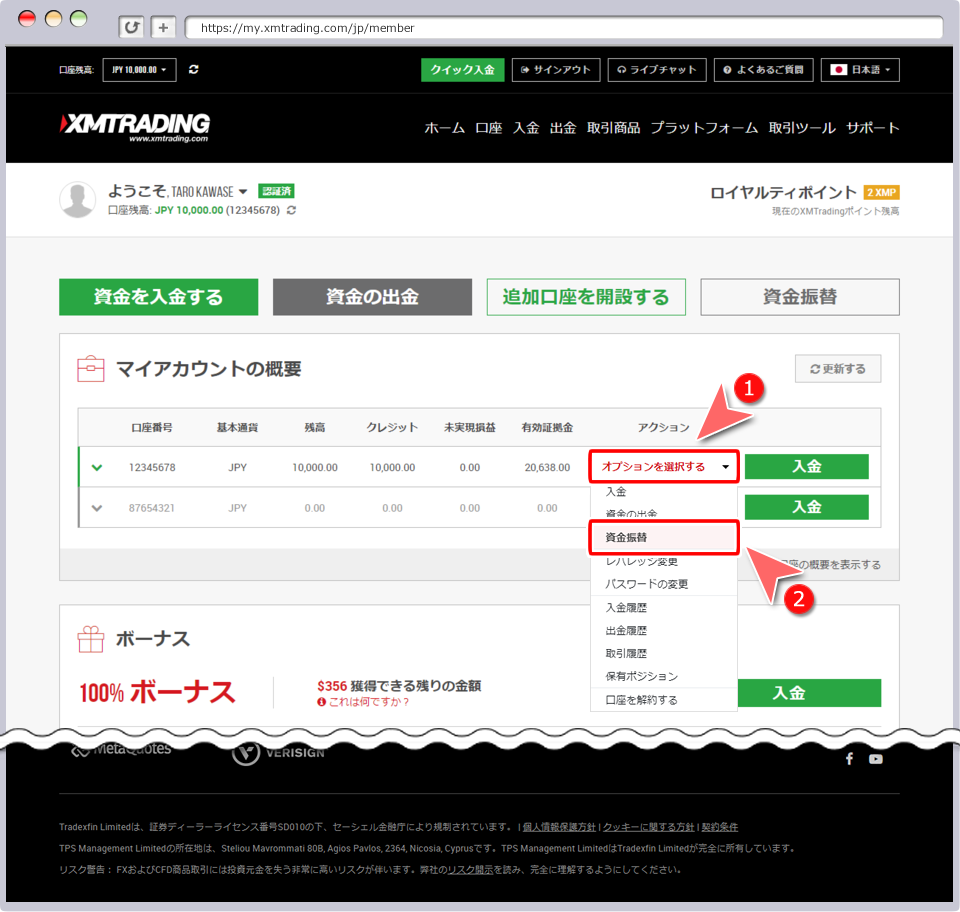Click ロイヤルティポイント heading

(783, 193)
